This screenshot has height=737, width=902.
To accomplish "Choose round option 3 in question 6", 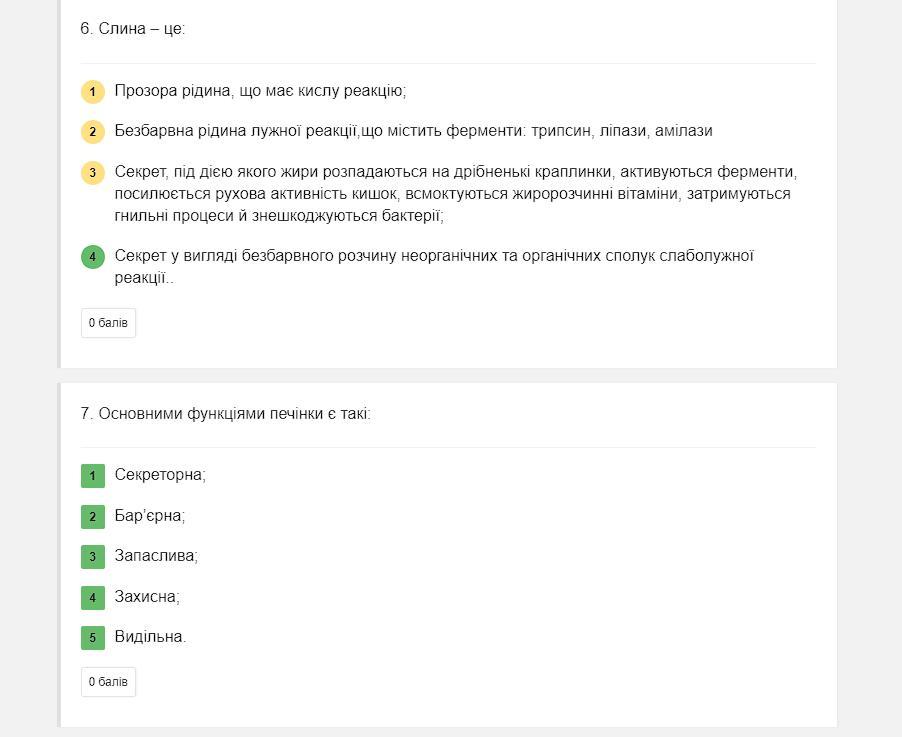I will click(93, 173).
